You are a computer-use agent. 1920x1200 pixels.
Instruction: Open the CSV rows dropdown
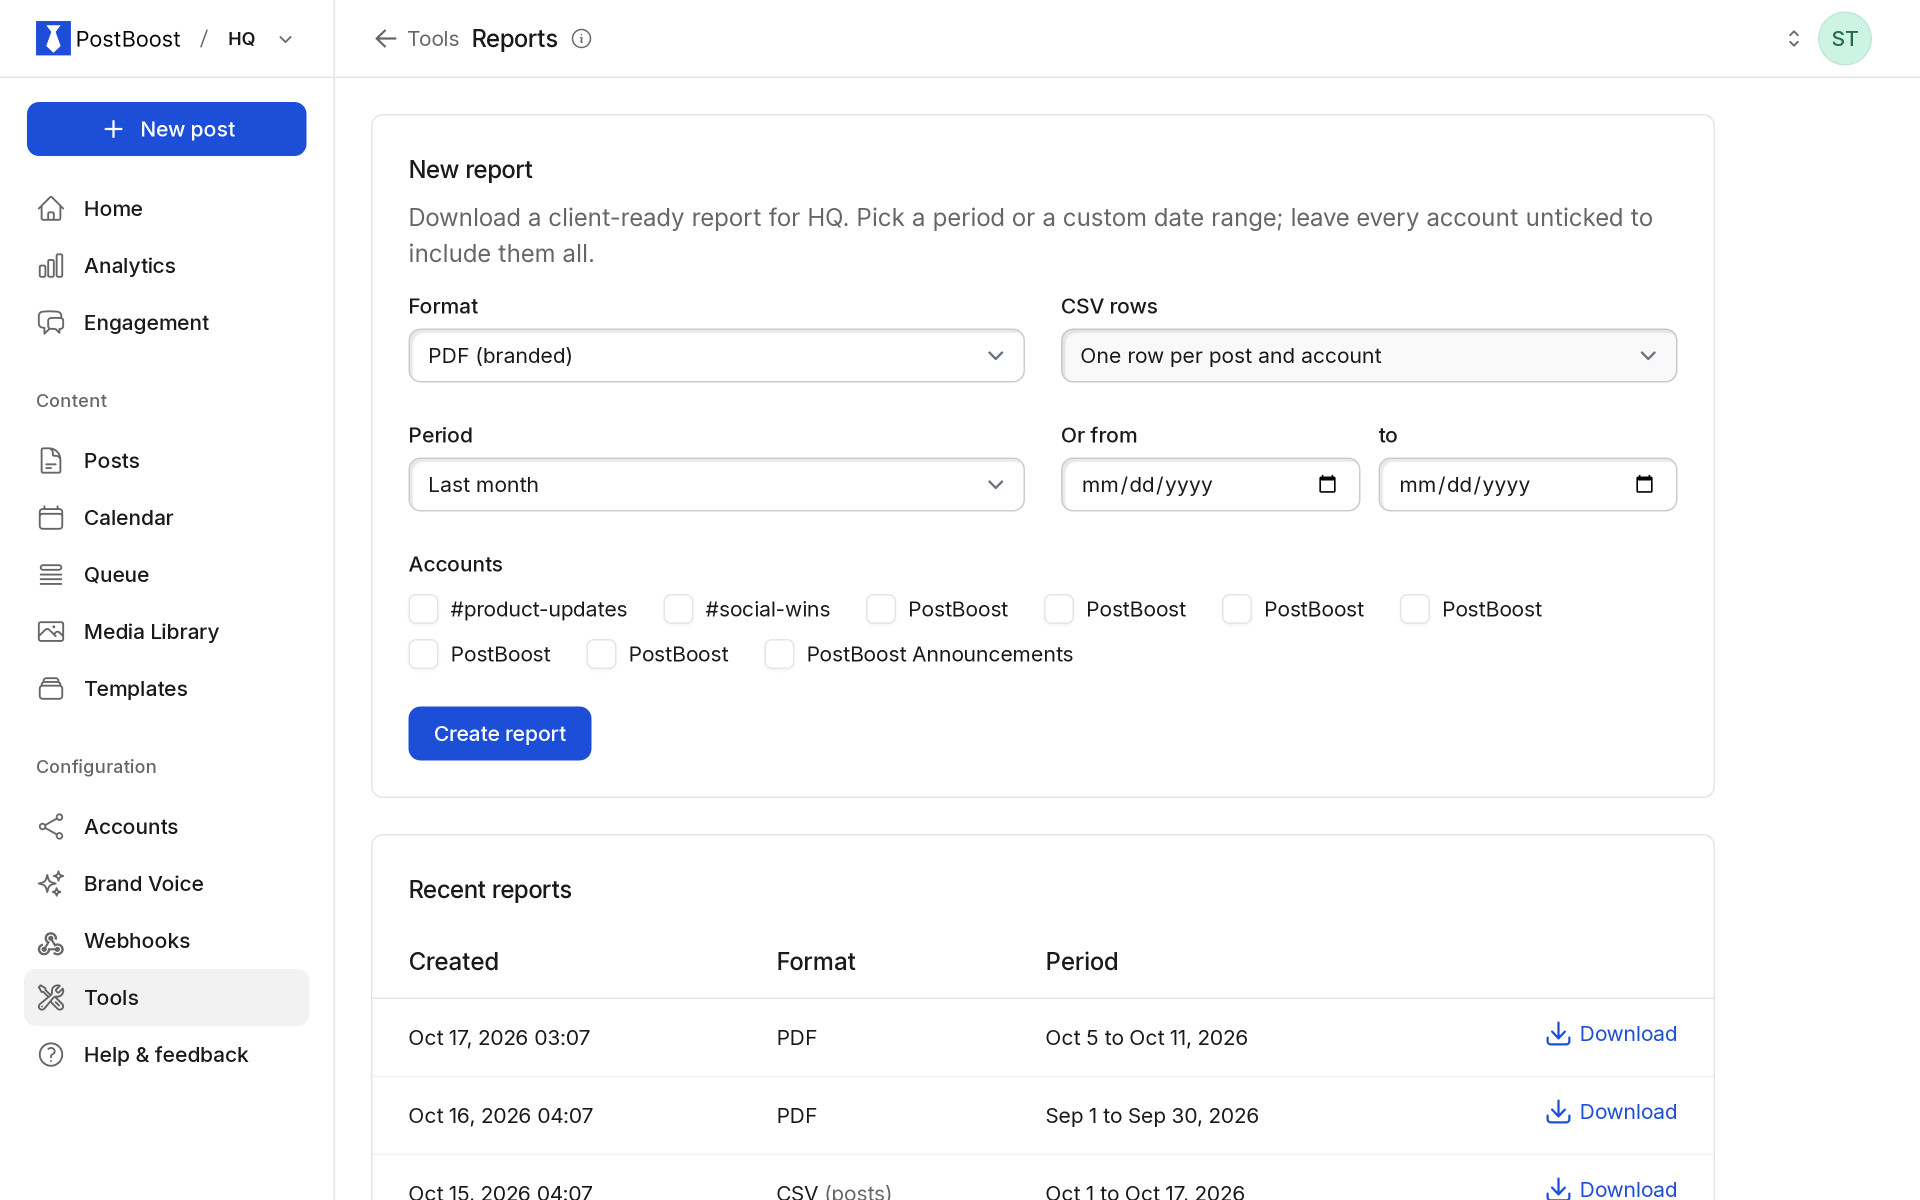click(1368, 355)
